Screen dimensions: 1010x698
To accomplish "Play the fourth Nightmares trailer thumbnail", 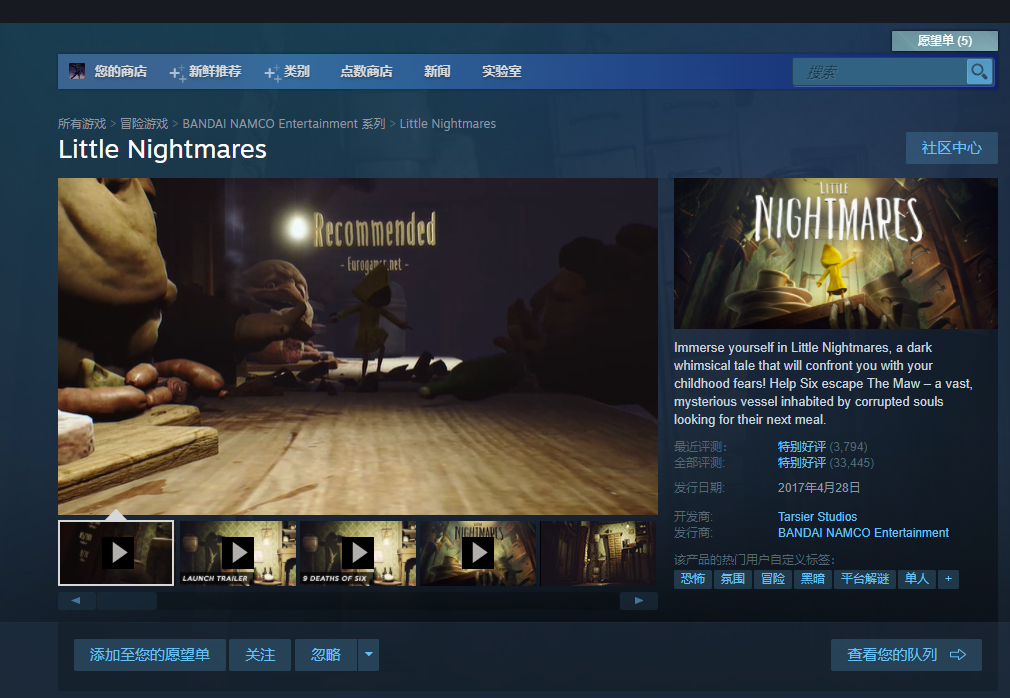I will click(478, 553).
